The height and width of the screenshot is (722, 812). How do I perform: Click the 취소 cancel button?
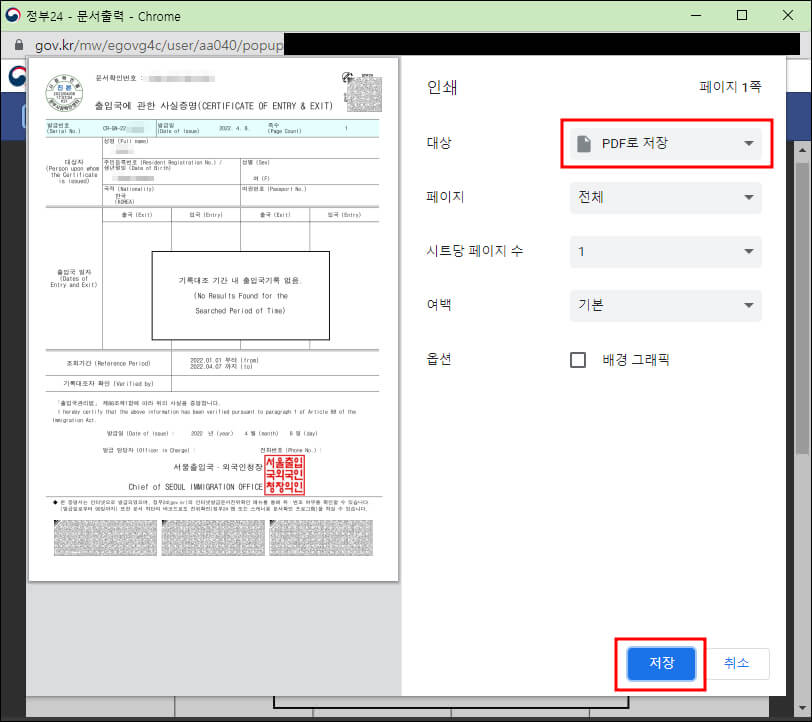[739, 663]
